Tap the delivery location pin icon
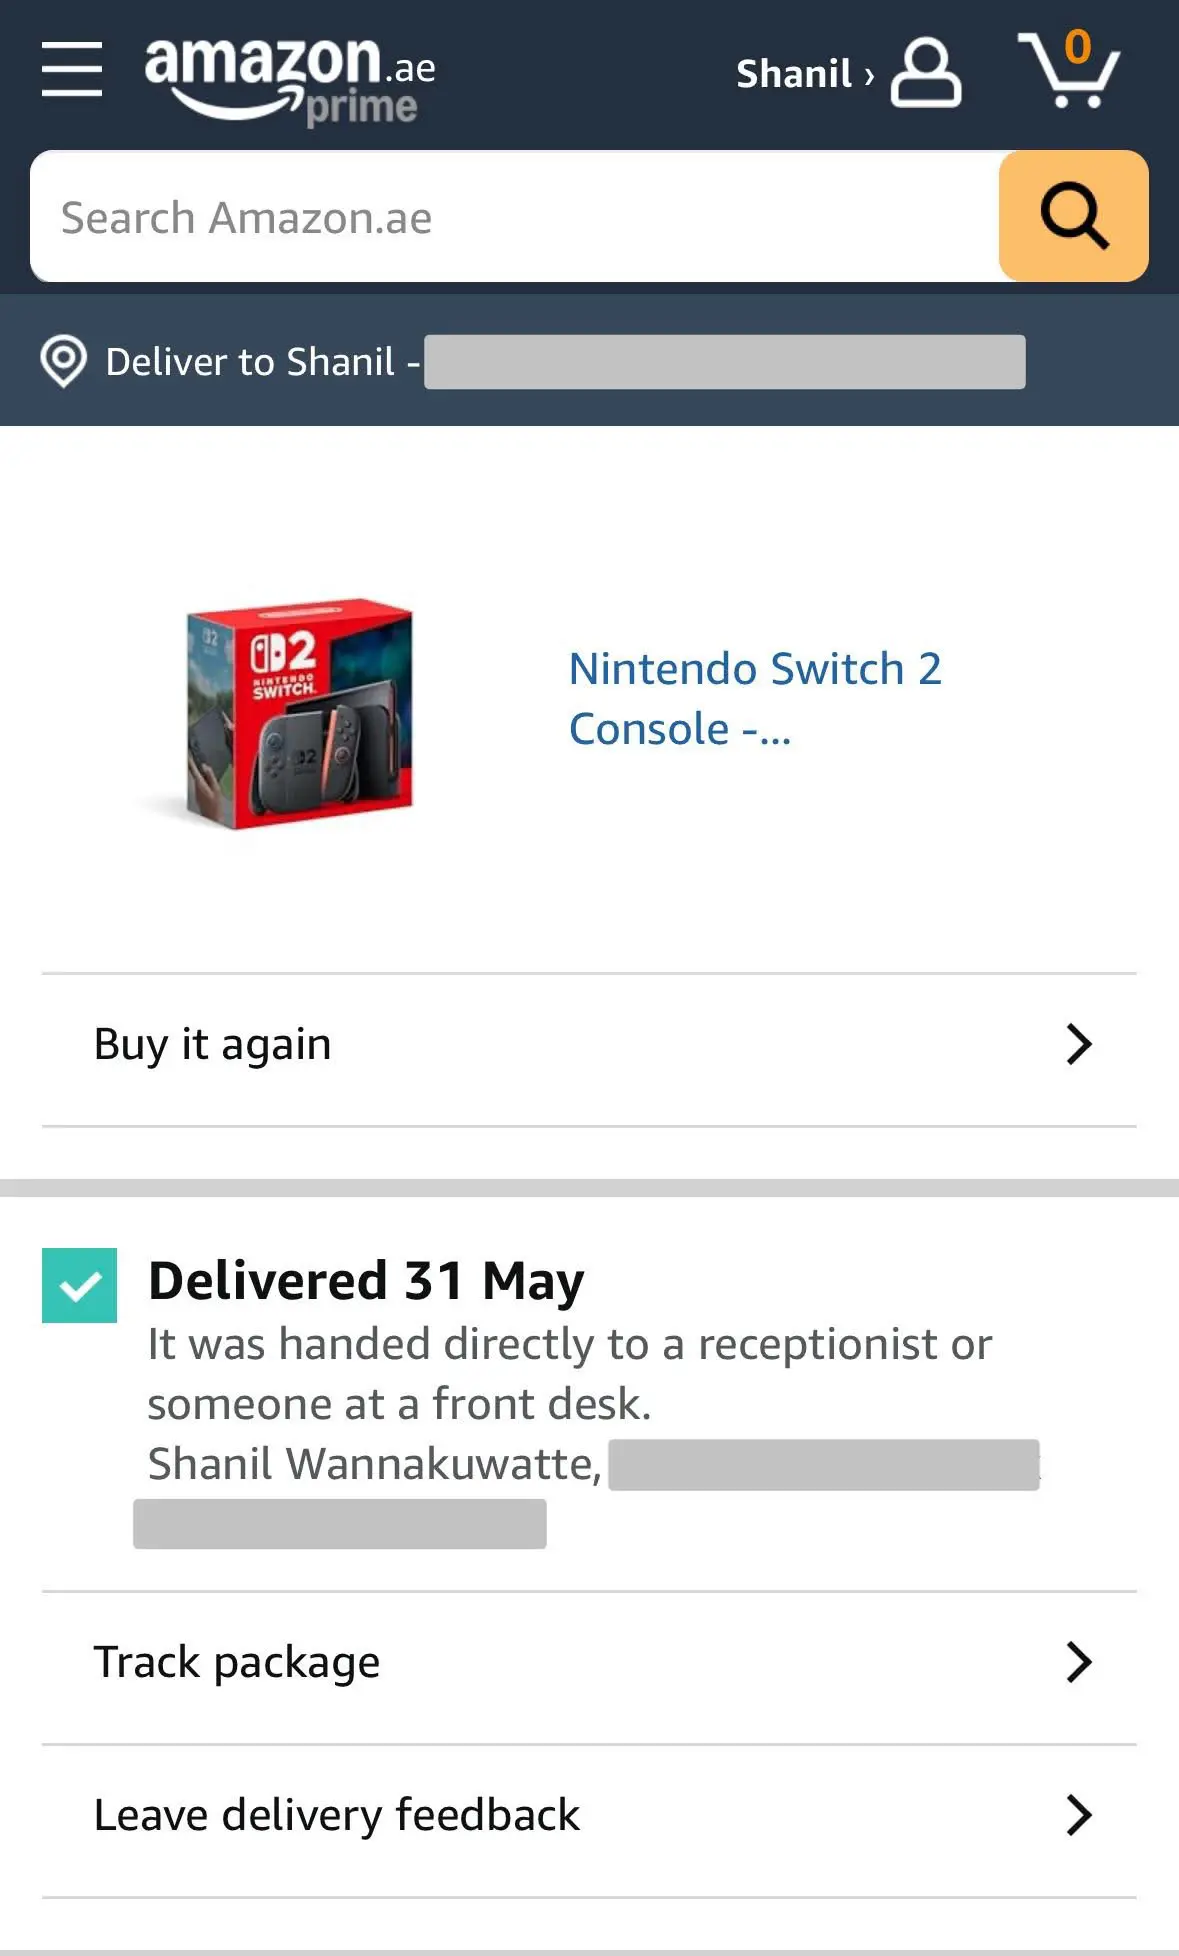This screenshot has height=1956, width=1179. (x=63, y=361)
